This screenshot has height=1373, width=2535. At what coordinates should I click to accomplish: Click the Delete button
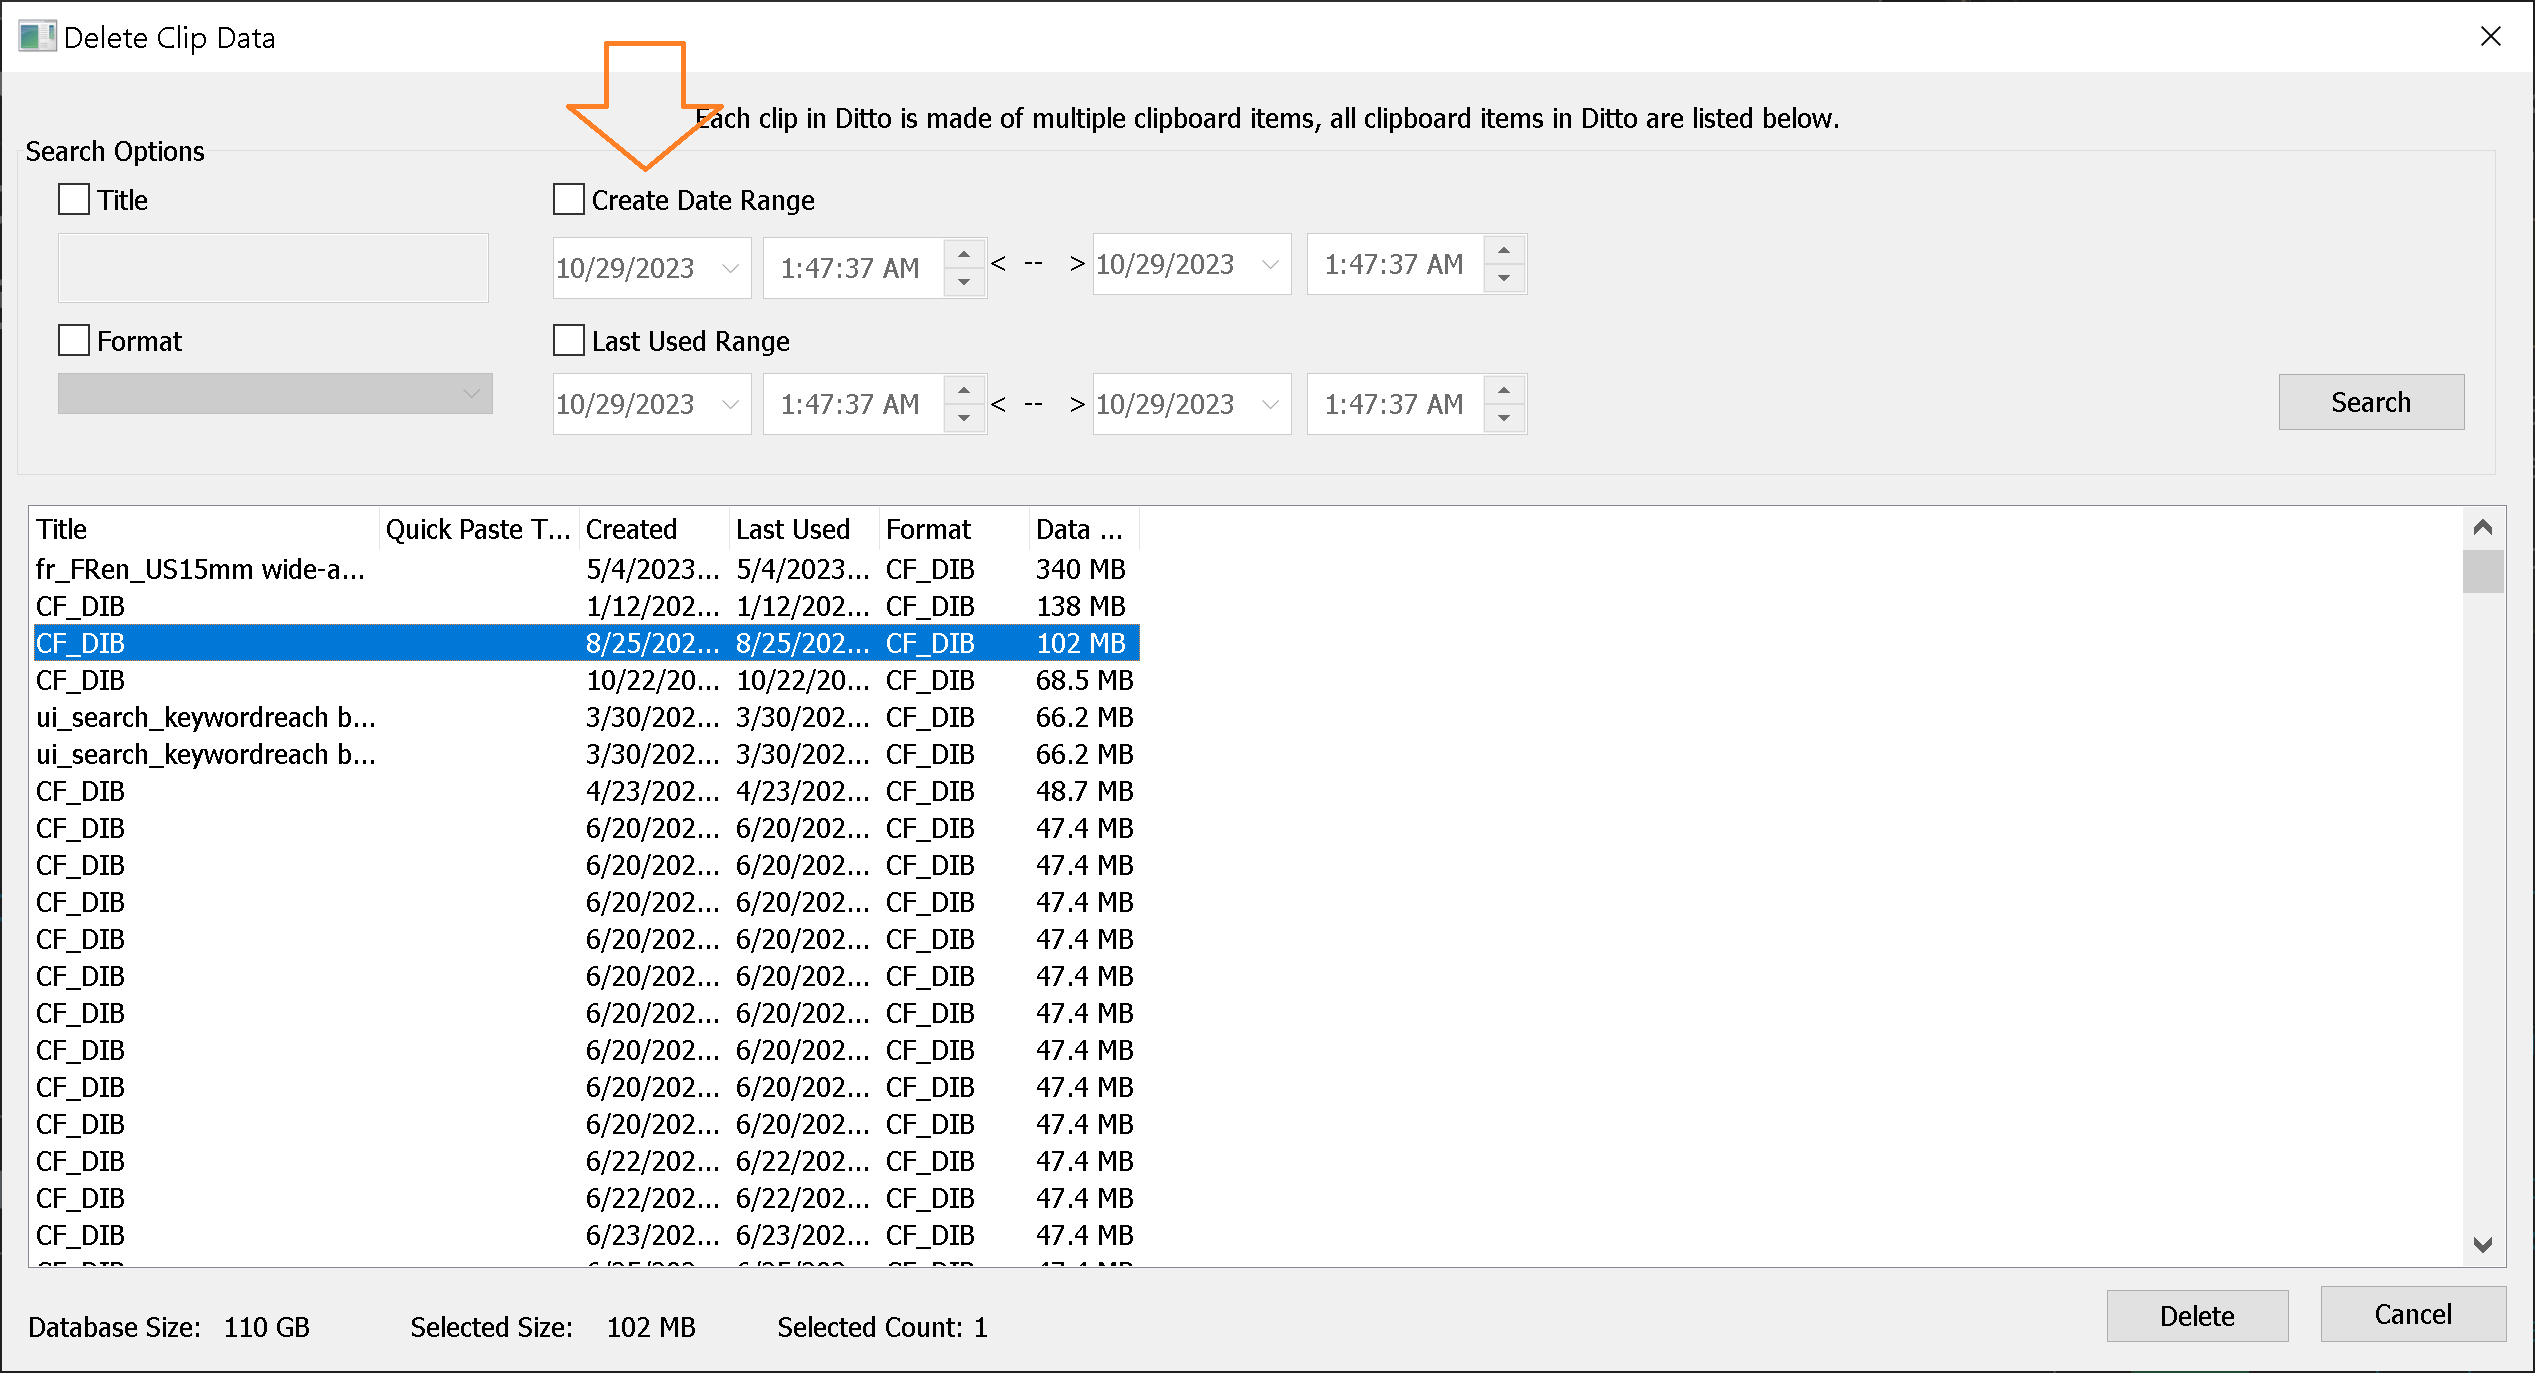[2196, 1315]
